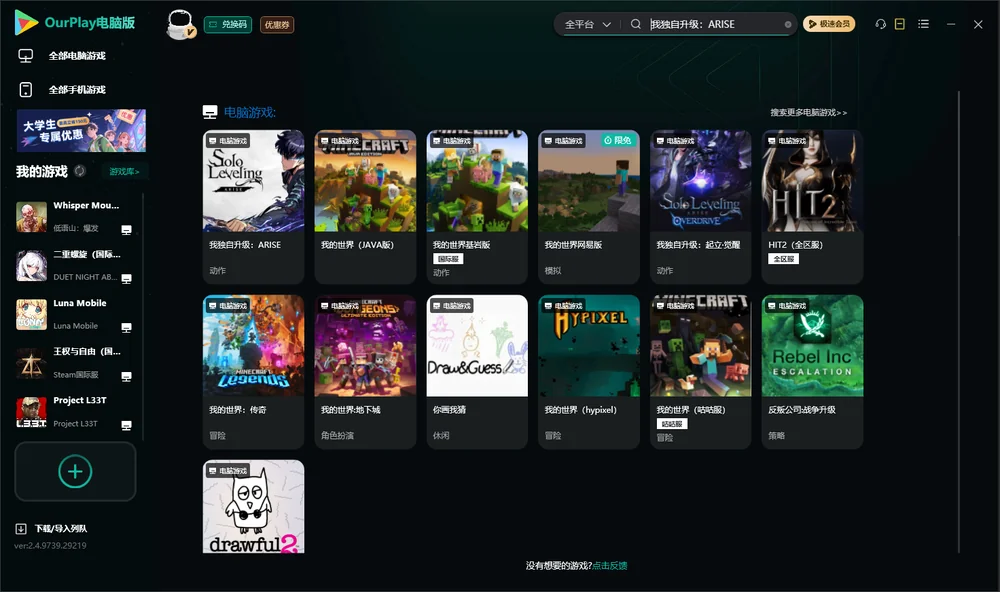Click the 点击反馈 feedback link
Screen dimensions: 1000x592
(x=610, y=566)
